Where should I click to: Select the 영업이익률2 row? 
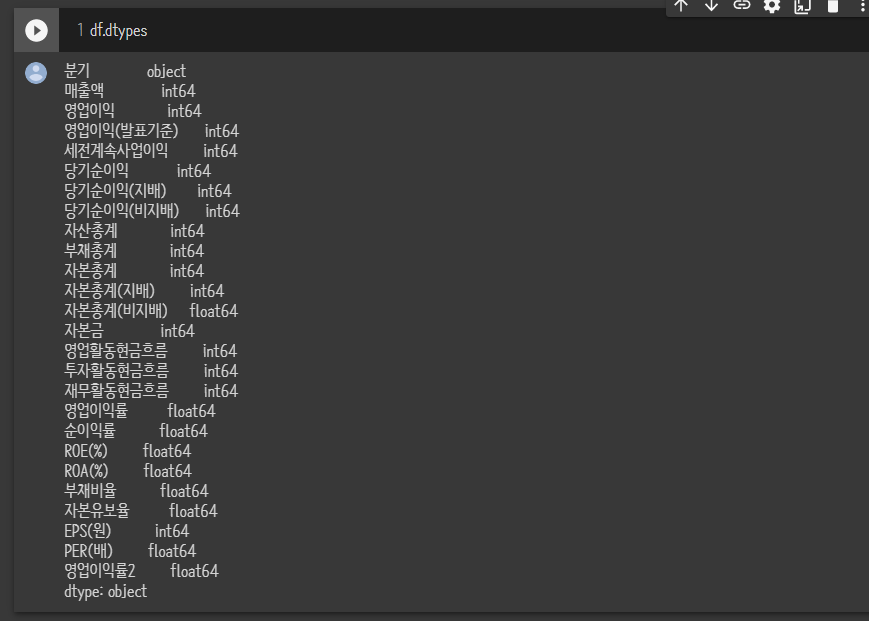(141, 571)
